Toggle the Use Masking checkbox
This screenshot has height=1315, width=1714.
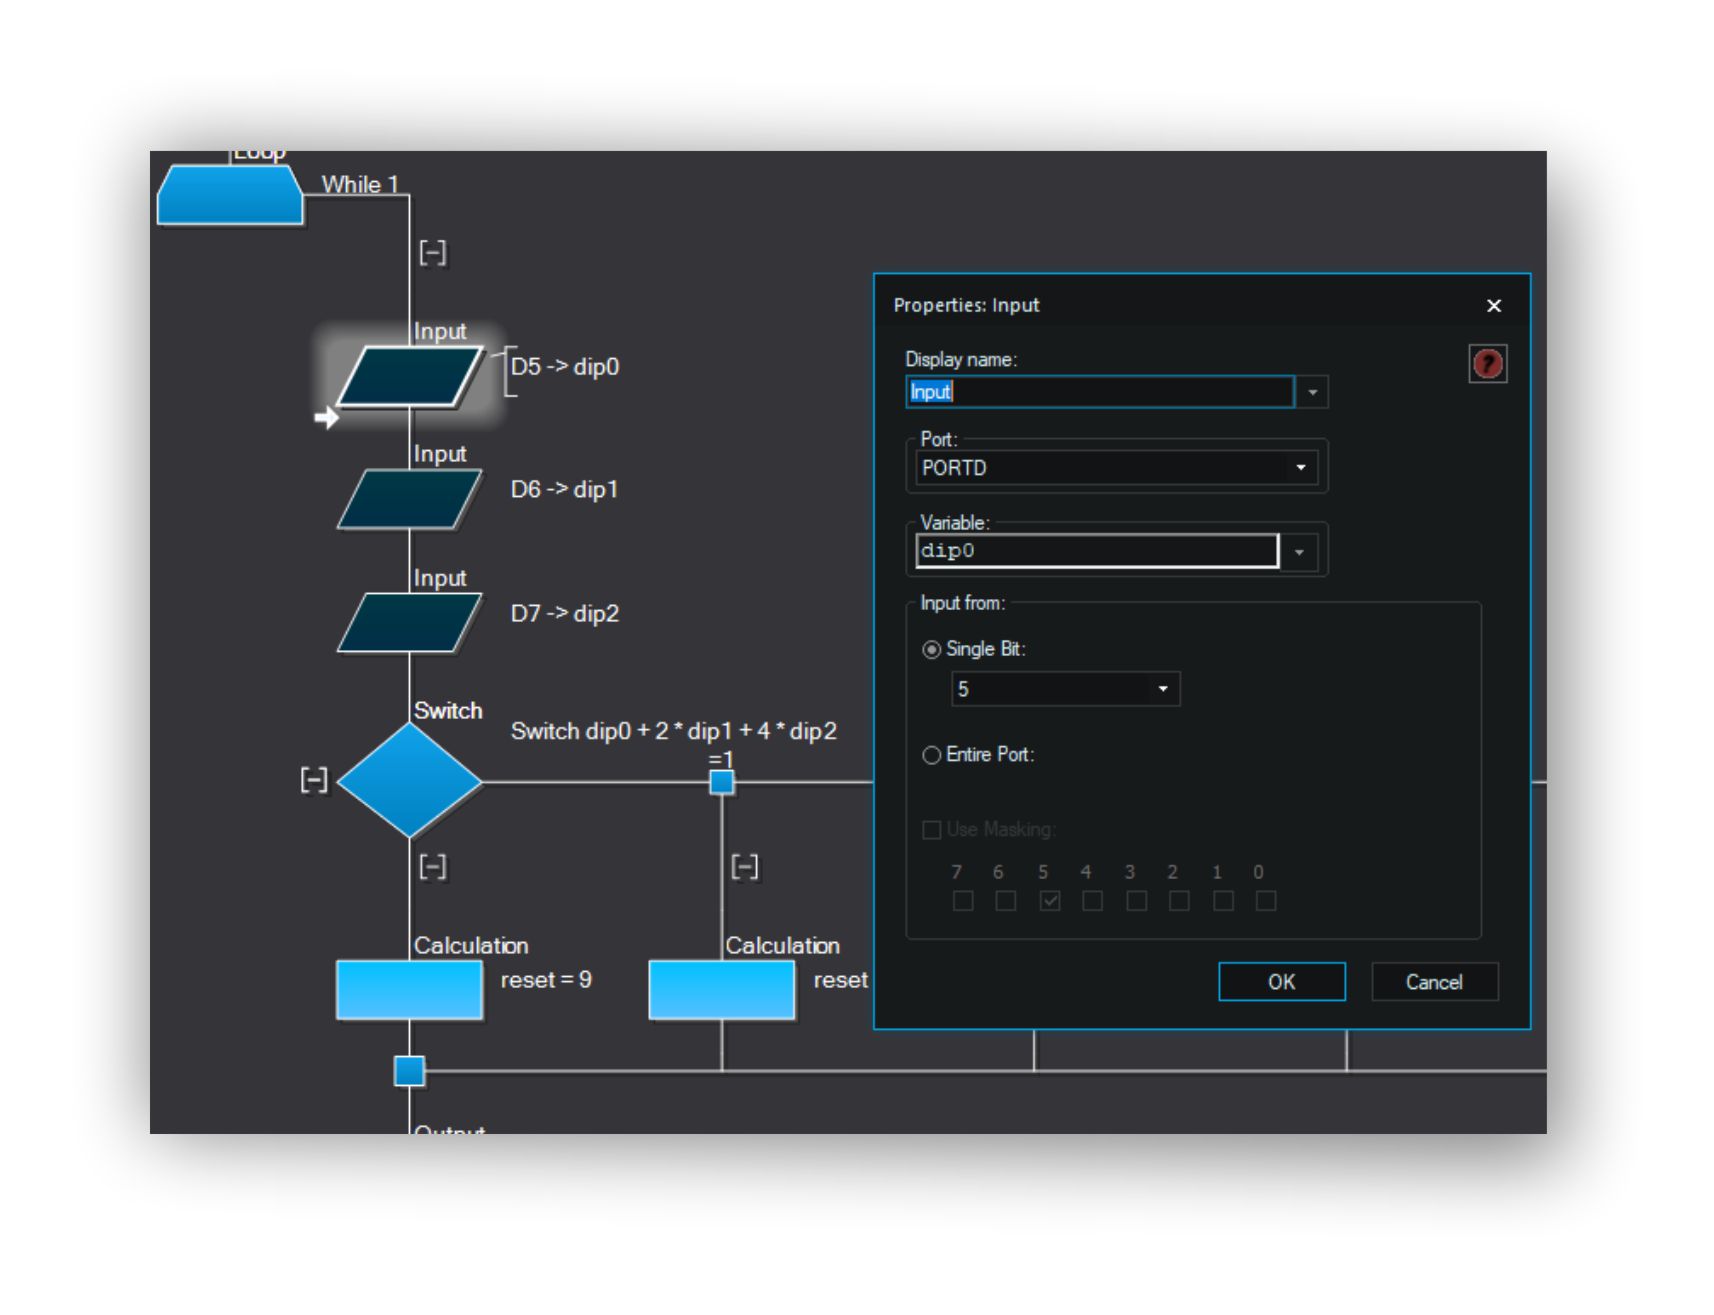pyautogui.click(x=931, y=830)
